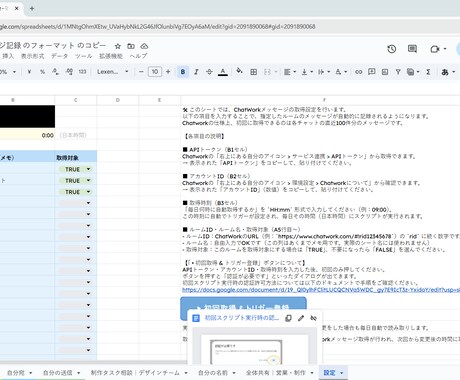
Task: Open vertical align options
Action: coord(307,72)
